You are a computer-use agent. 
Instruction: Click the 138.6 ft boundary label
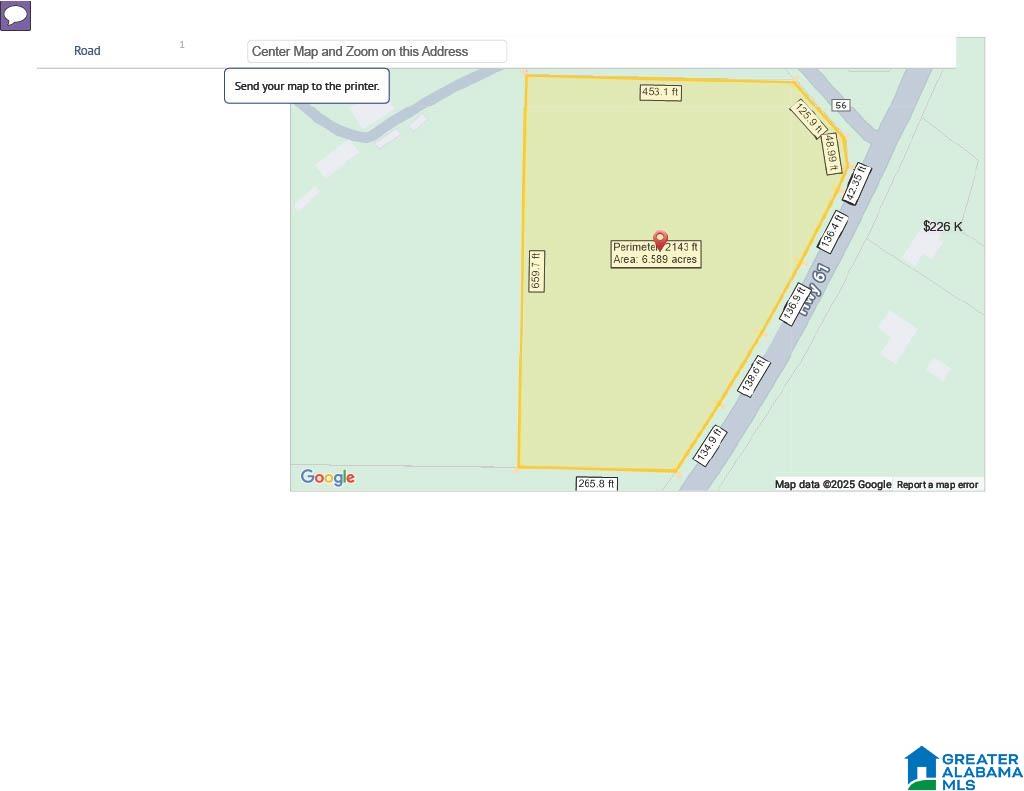pyautogui.click(x=753, y=376)
